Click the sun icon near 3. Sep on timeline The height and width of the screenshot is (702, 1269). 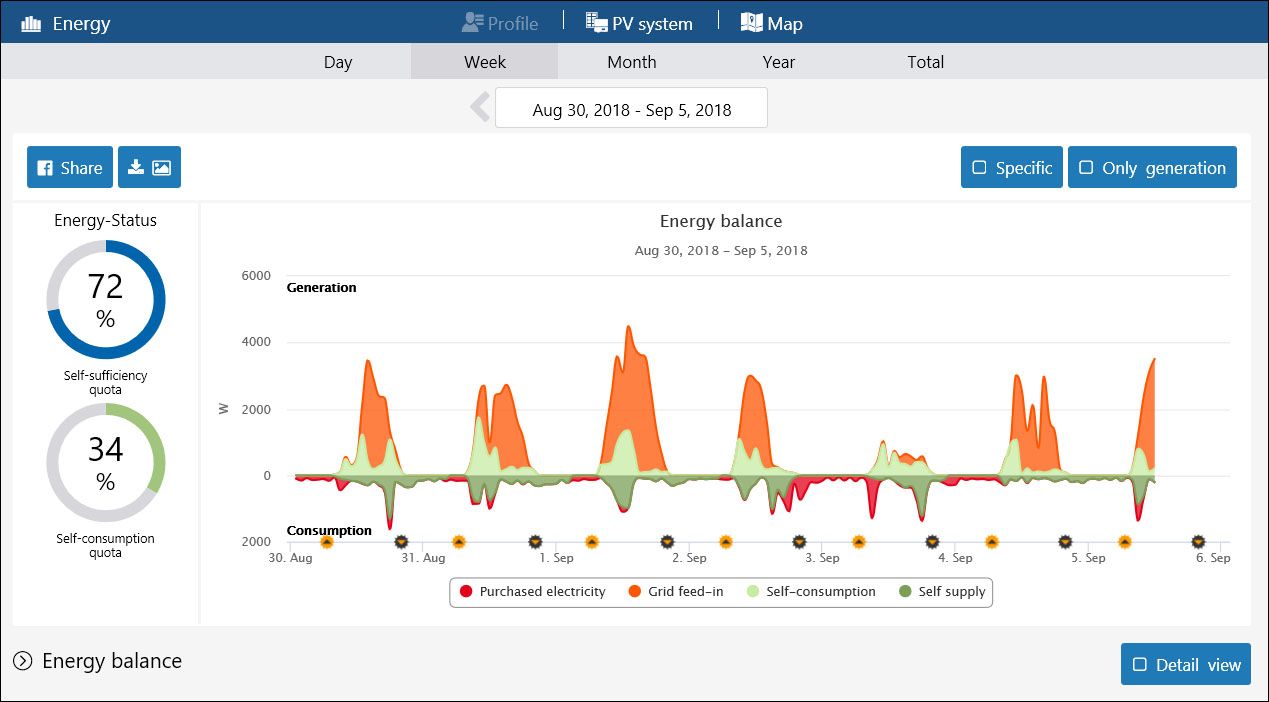pos(858,541)
